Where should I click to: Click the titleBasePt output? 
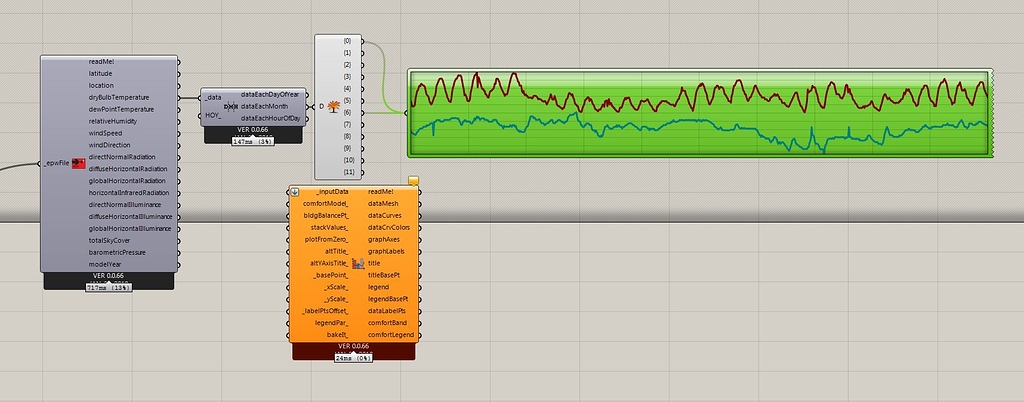point(383,275)
